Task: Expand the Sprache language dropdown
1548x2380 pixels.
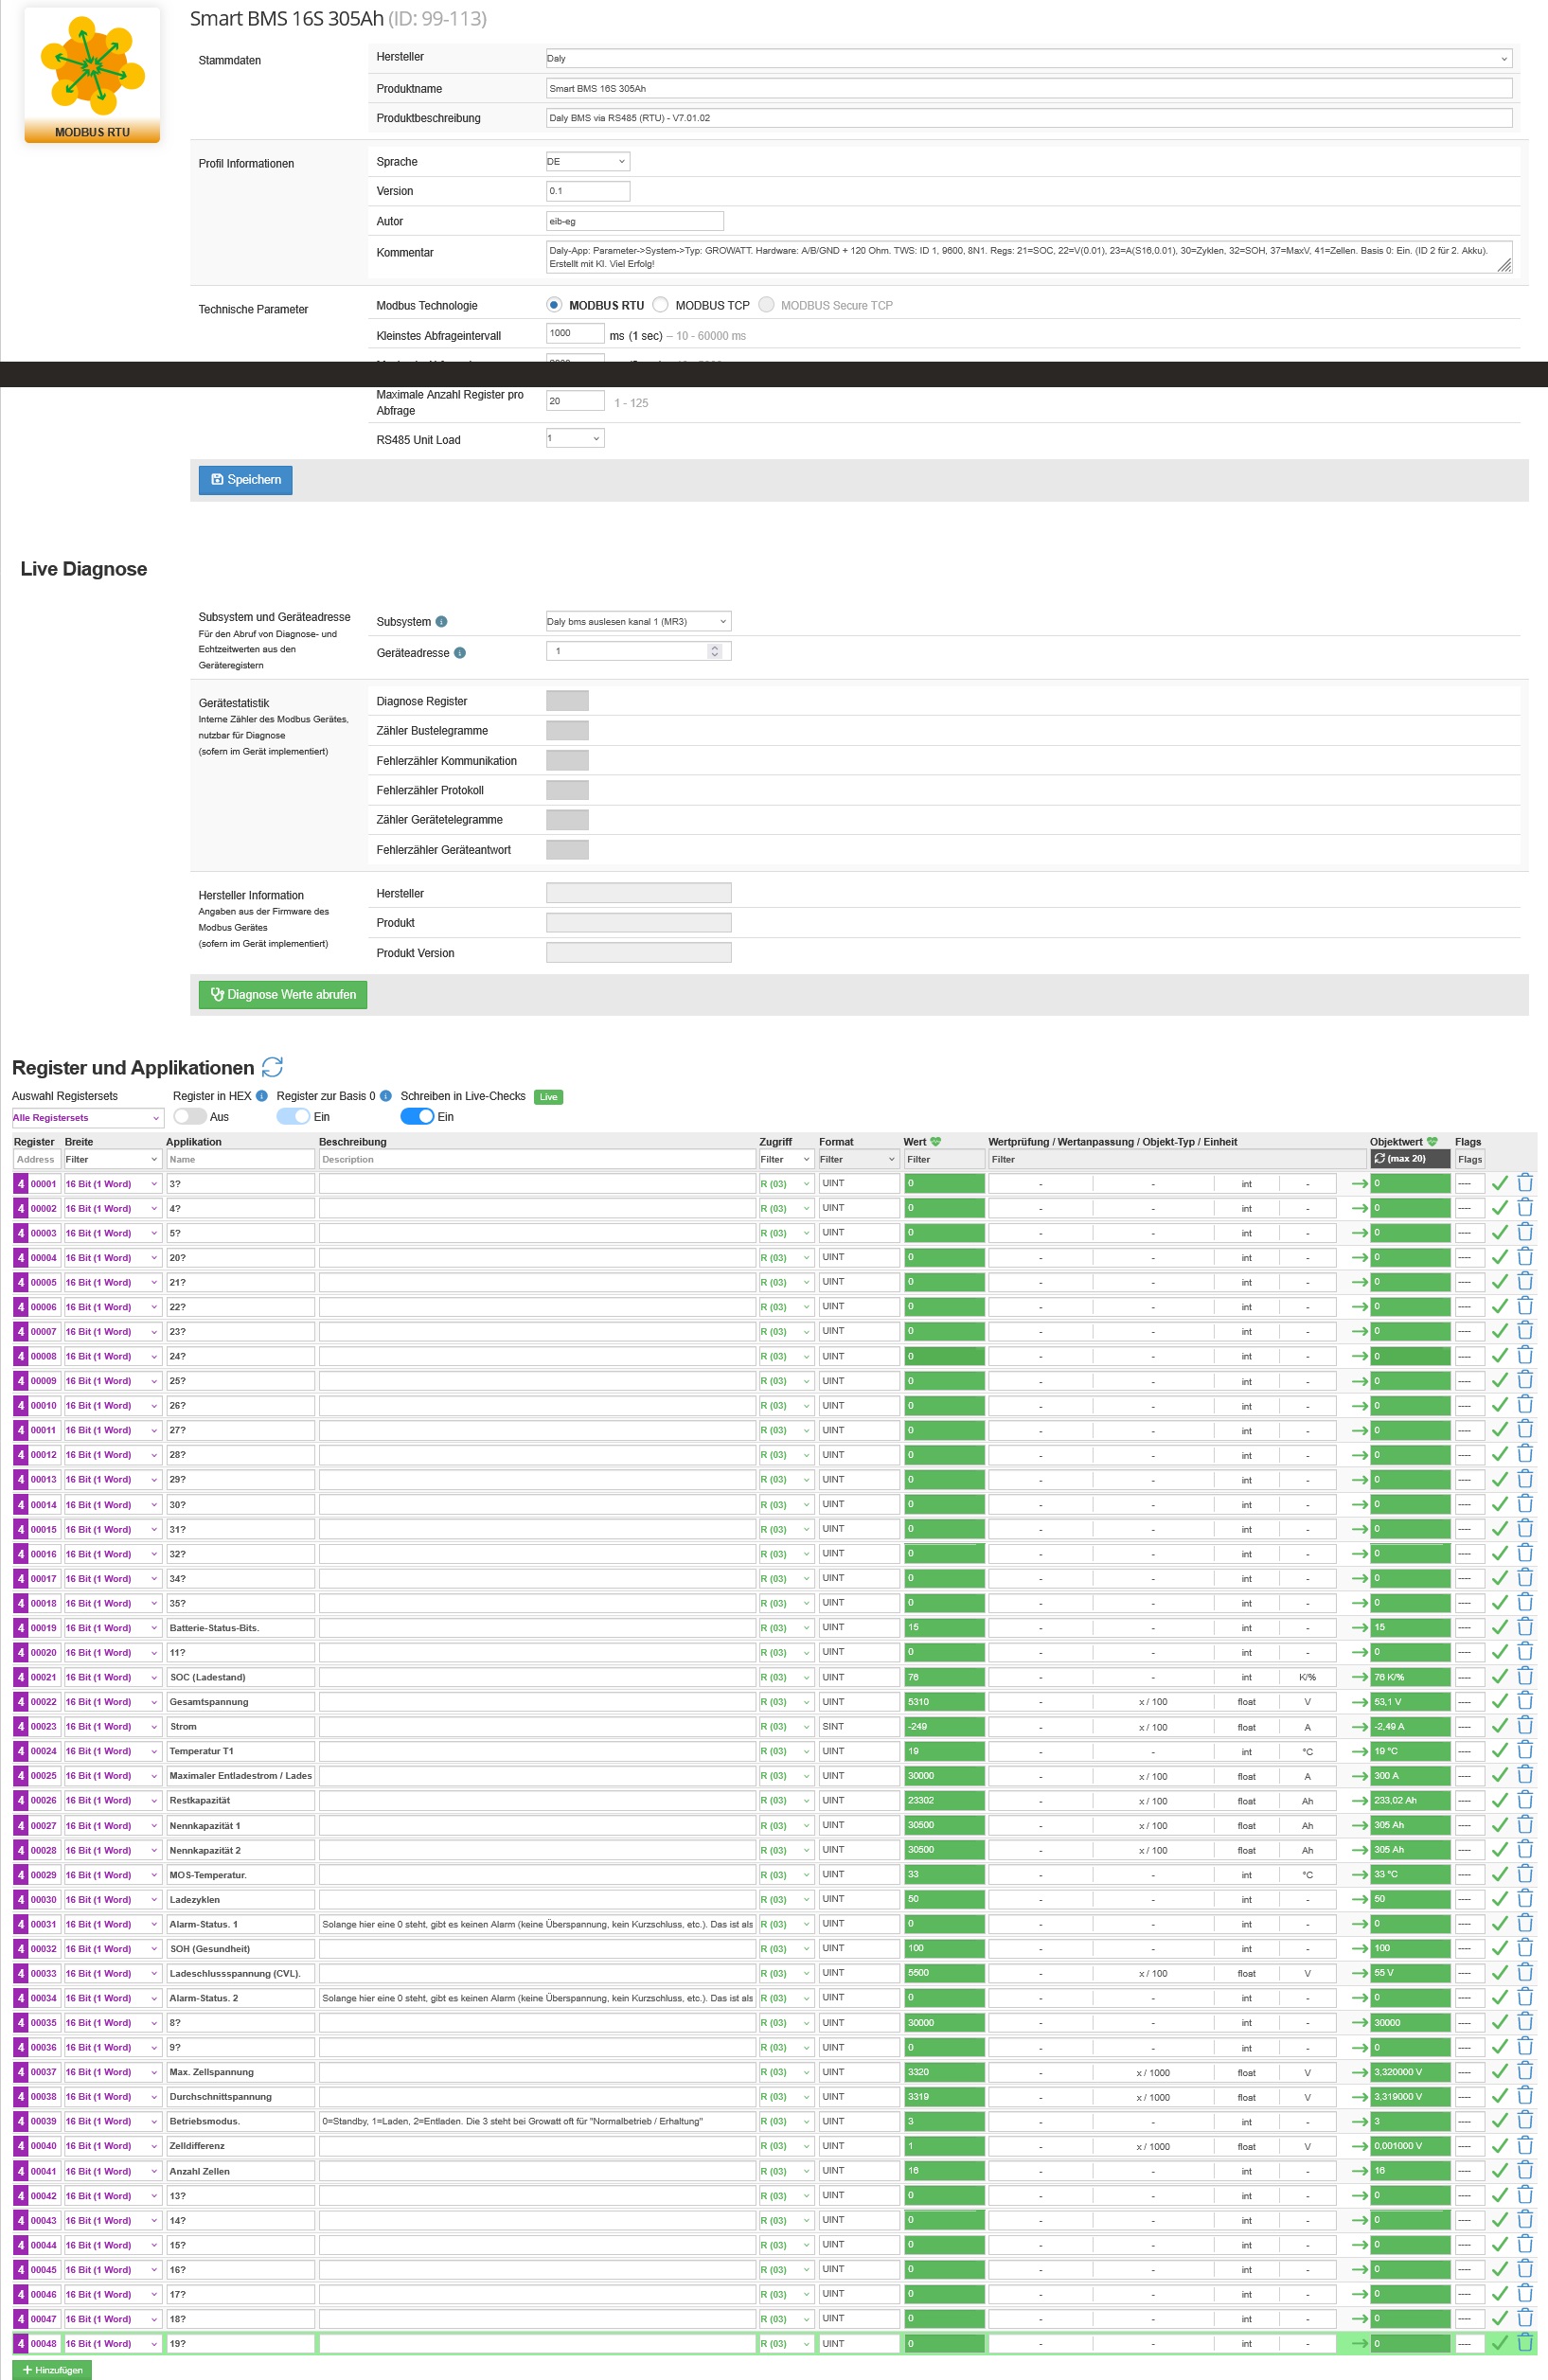Action: [x=587, y=161]
